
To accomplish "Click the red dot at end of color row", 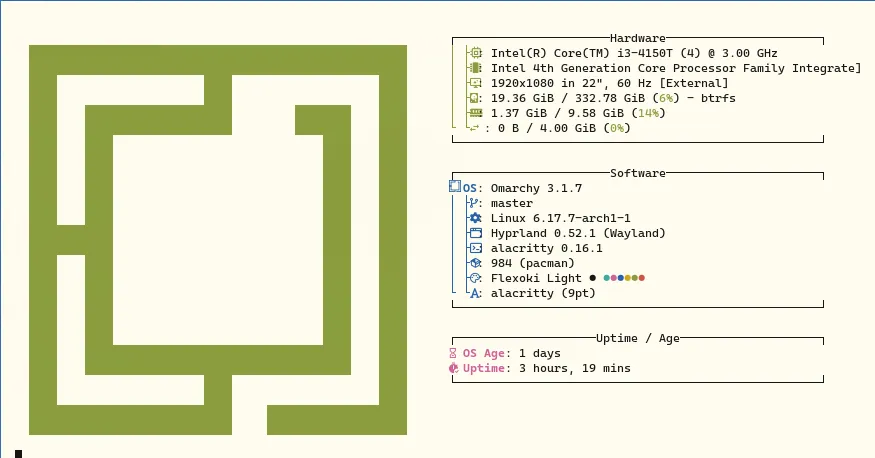I will pyautogui.click(x=642, y=278).
